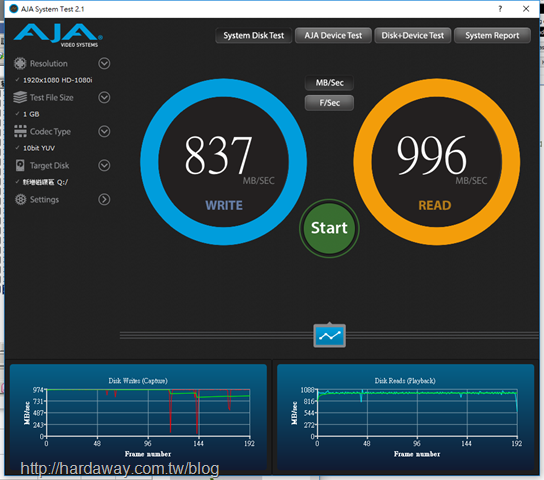Viewport: 544px width, 480px height.
Task: Click the Resolution monitor icon
Action: (x=20, y=63)
